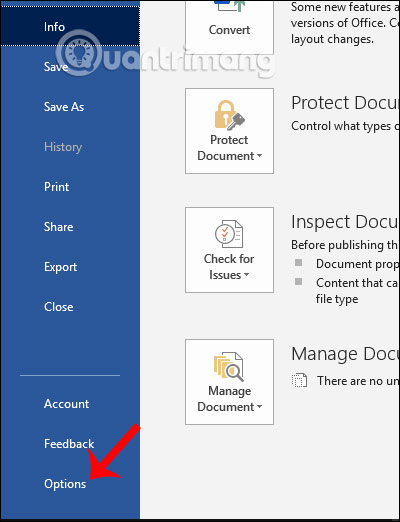Open the Share page
This screenshot has height=522, width=400.
coord(58,227)
